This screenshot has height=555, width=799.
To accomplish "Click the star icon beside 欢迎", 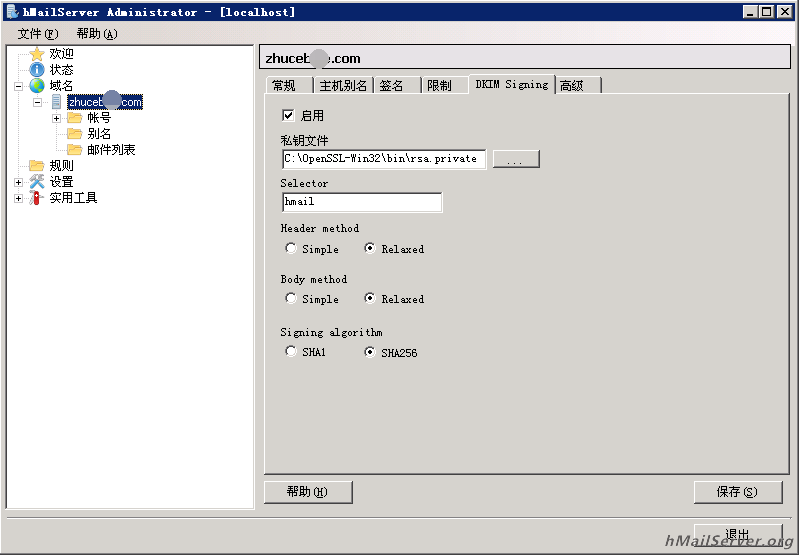I will pos(37,53).
